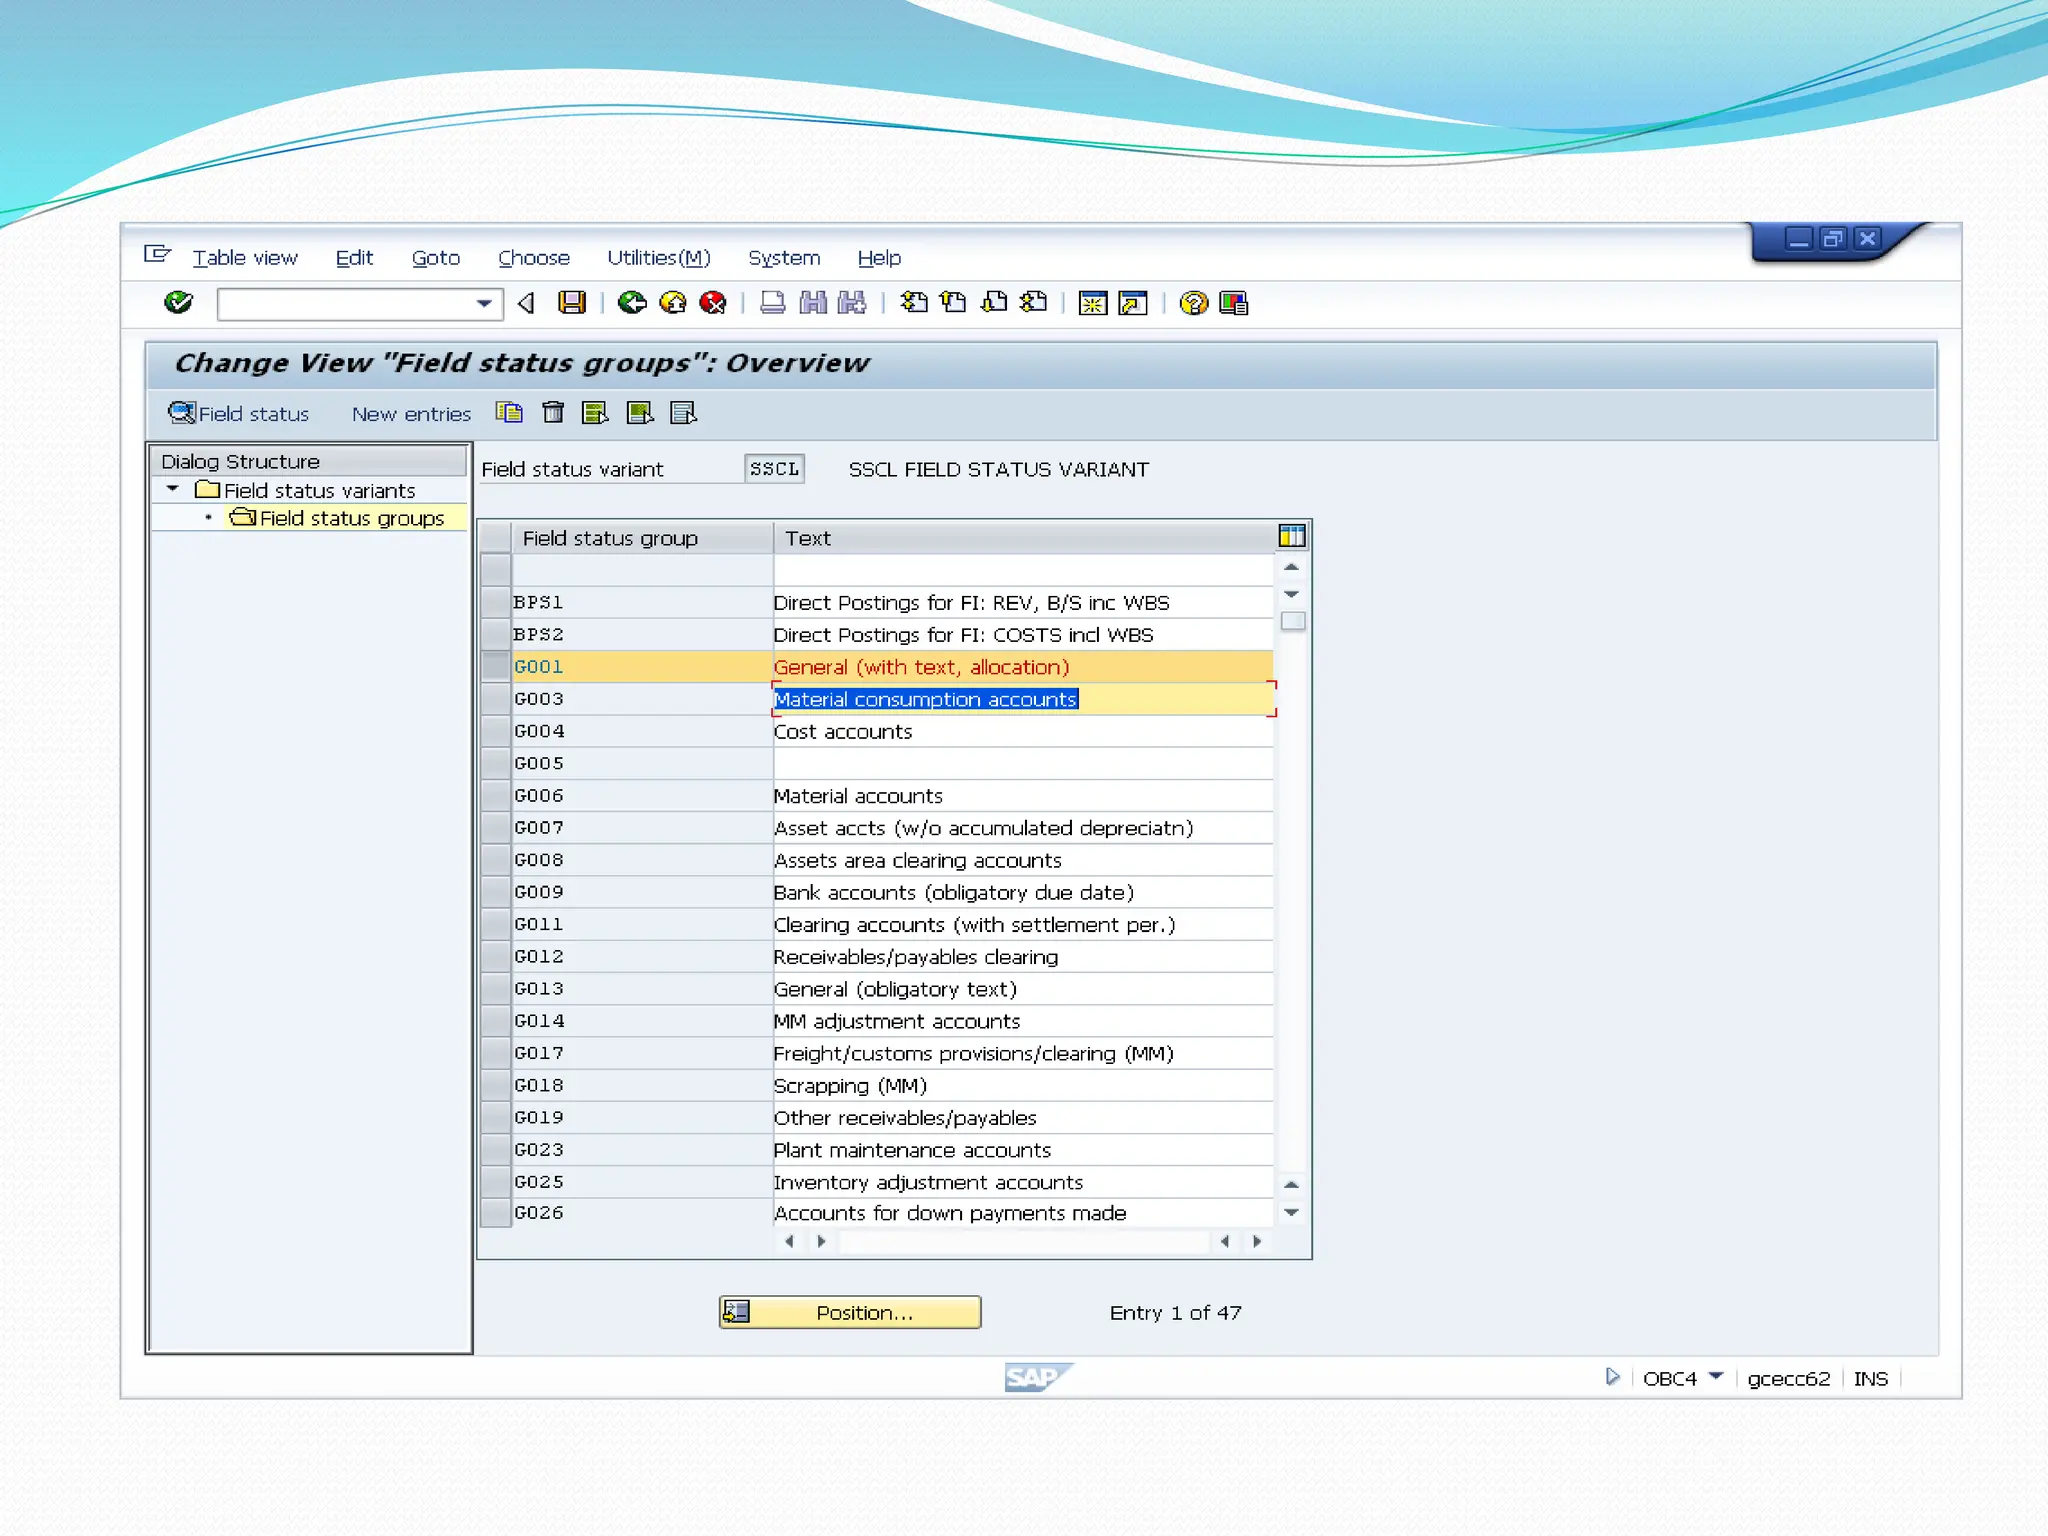Click the Position... button
This screenshot has height=1536, width=2048.
(850, 1312)
